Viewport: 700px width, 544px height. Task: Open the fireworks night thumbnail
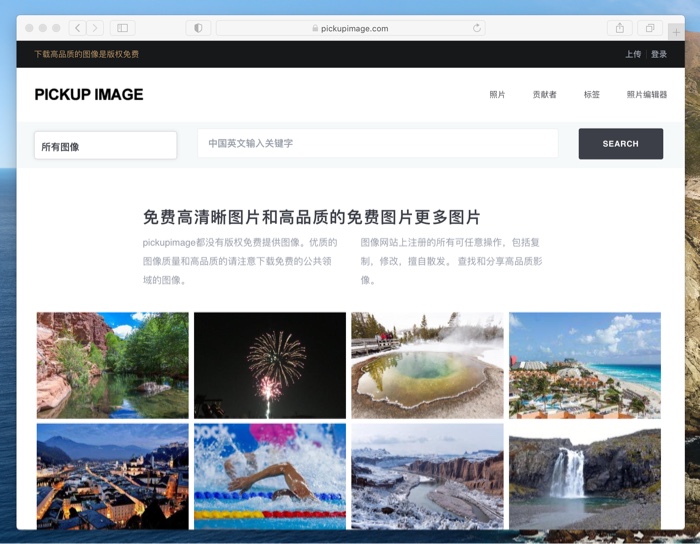(x=270, y=365)
